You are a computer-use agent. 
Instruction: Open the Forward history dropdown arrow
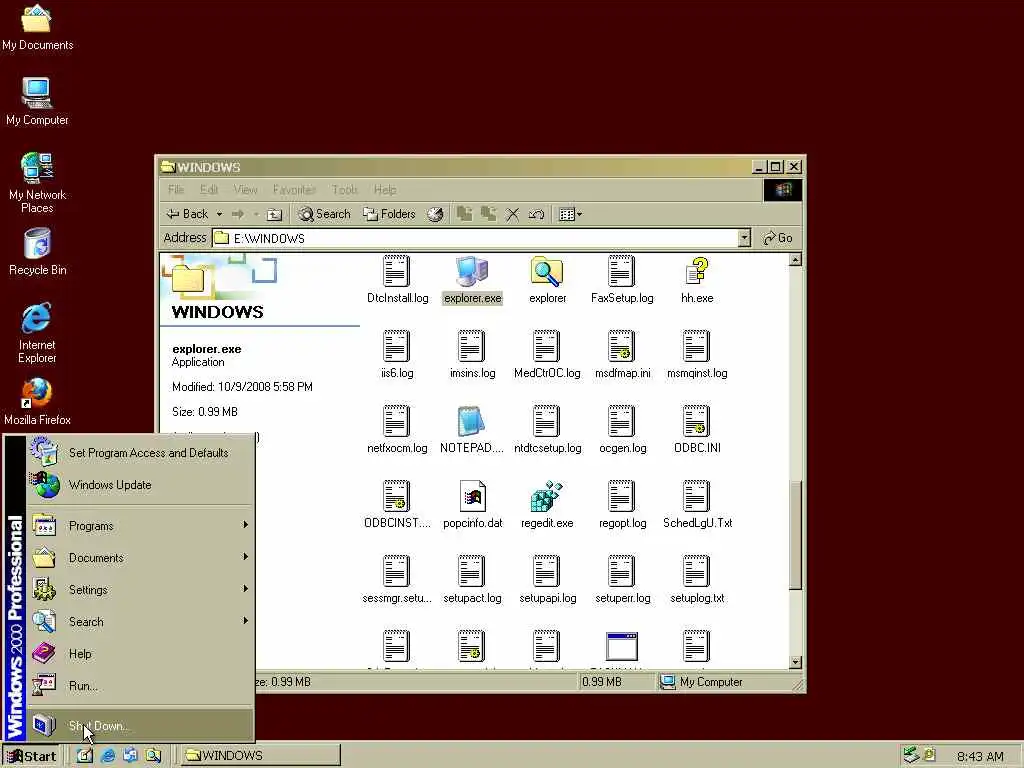click(x=256, y=214)
